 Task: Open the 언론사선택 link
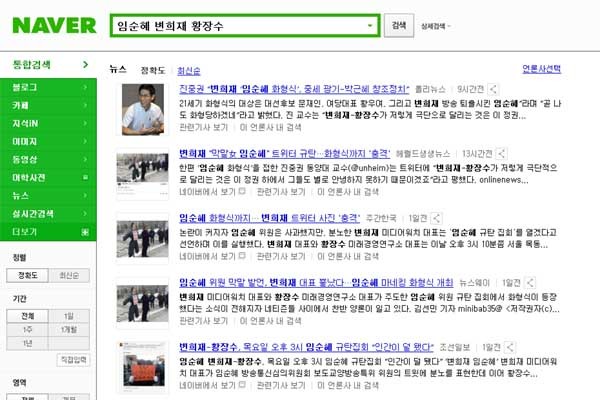[x=541, y=69]
